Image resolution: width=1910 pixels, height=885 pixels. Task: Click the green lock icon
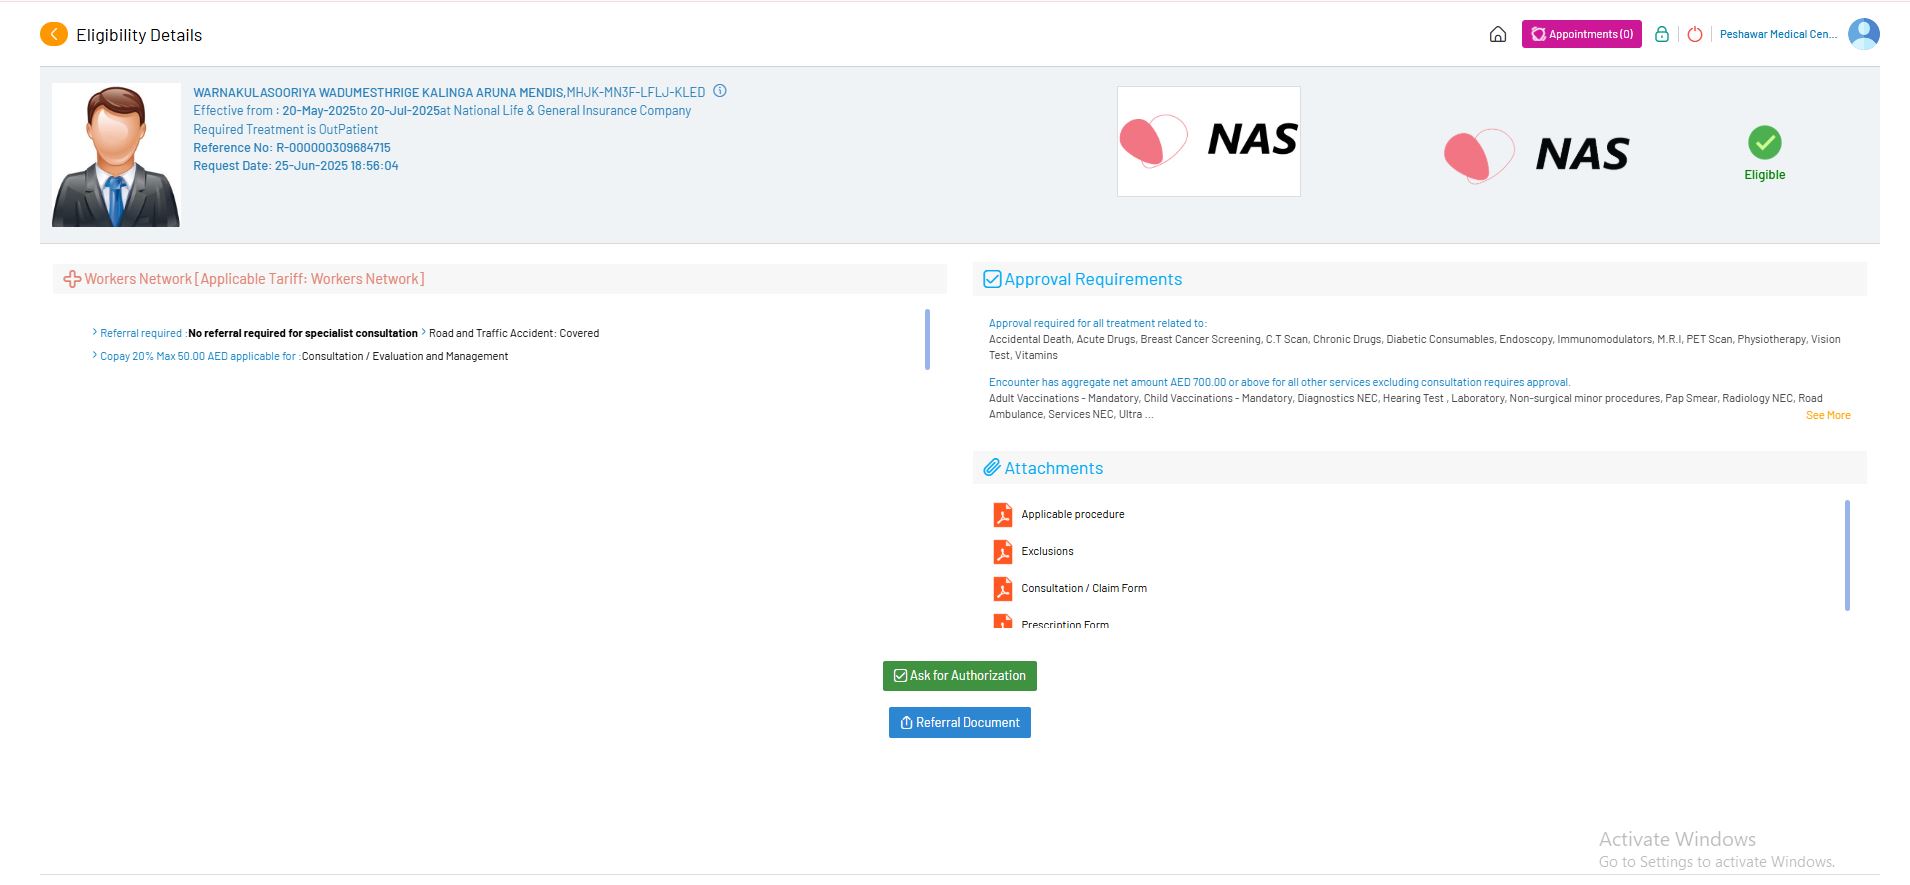point(1662,34)
